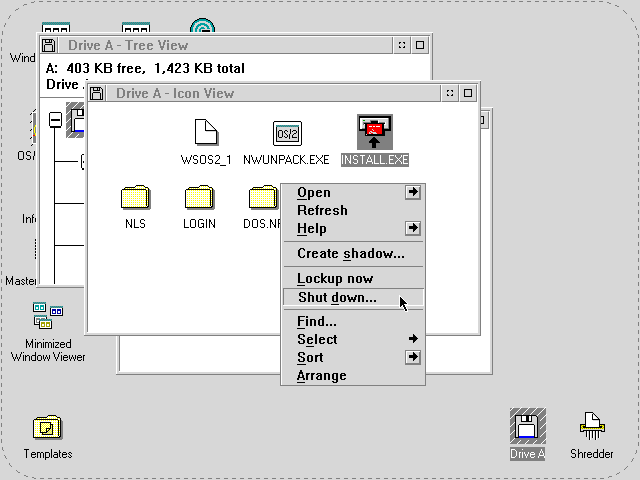Select drive icon in Tree View tree
Image resolution: width=640 pixels, height=480 pixels.
coord(76,120)
